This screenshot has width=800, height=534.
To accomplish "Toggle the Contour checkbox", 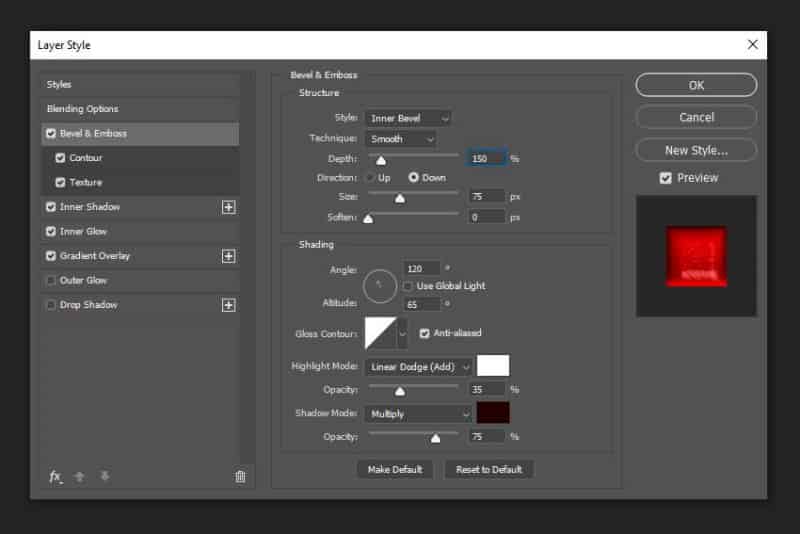I will (x=60, y=158).
